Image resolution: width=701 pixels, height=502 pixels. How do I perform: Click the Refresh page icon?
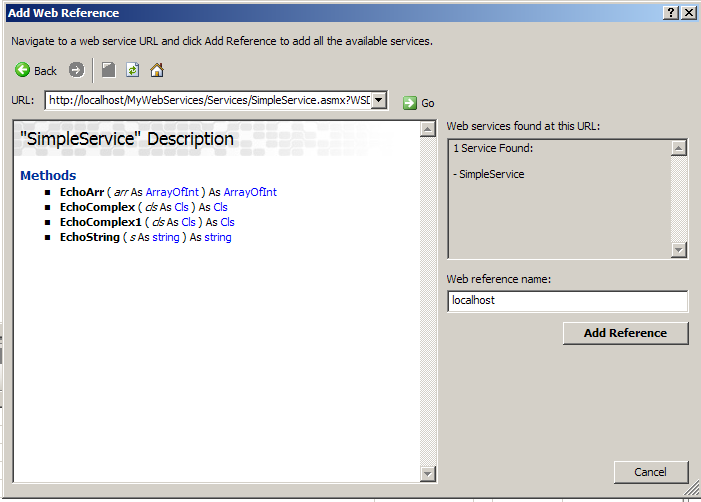[133, 70]
